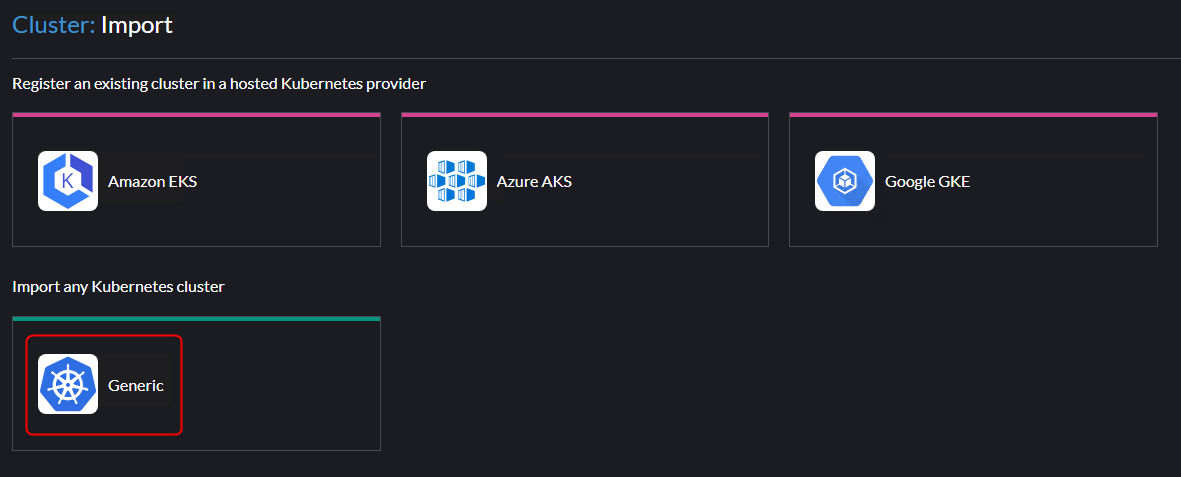Click the Kubernetes wheel icon for Generic
Viewport: 1181px width, 477px height.
[68, 384]
